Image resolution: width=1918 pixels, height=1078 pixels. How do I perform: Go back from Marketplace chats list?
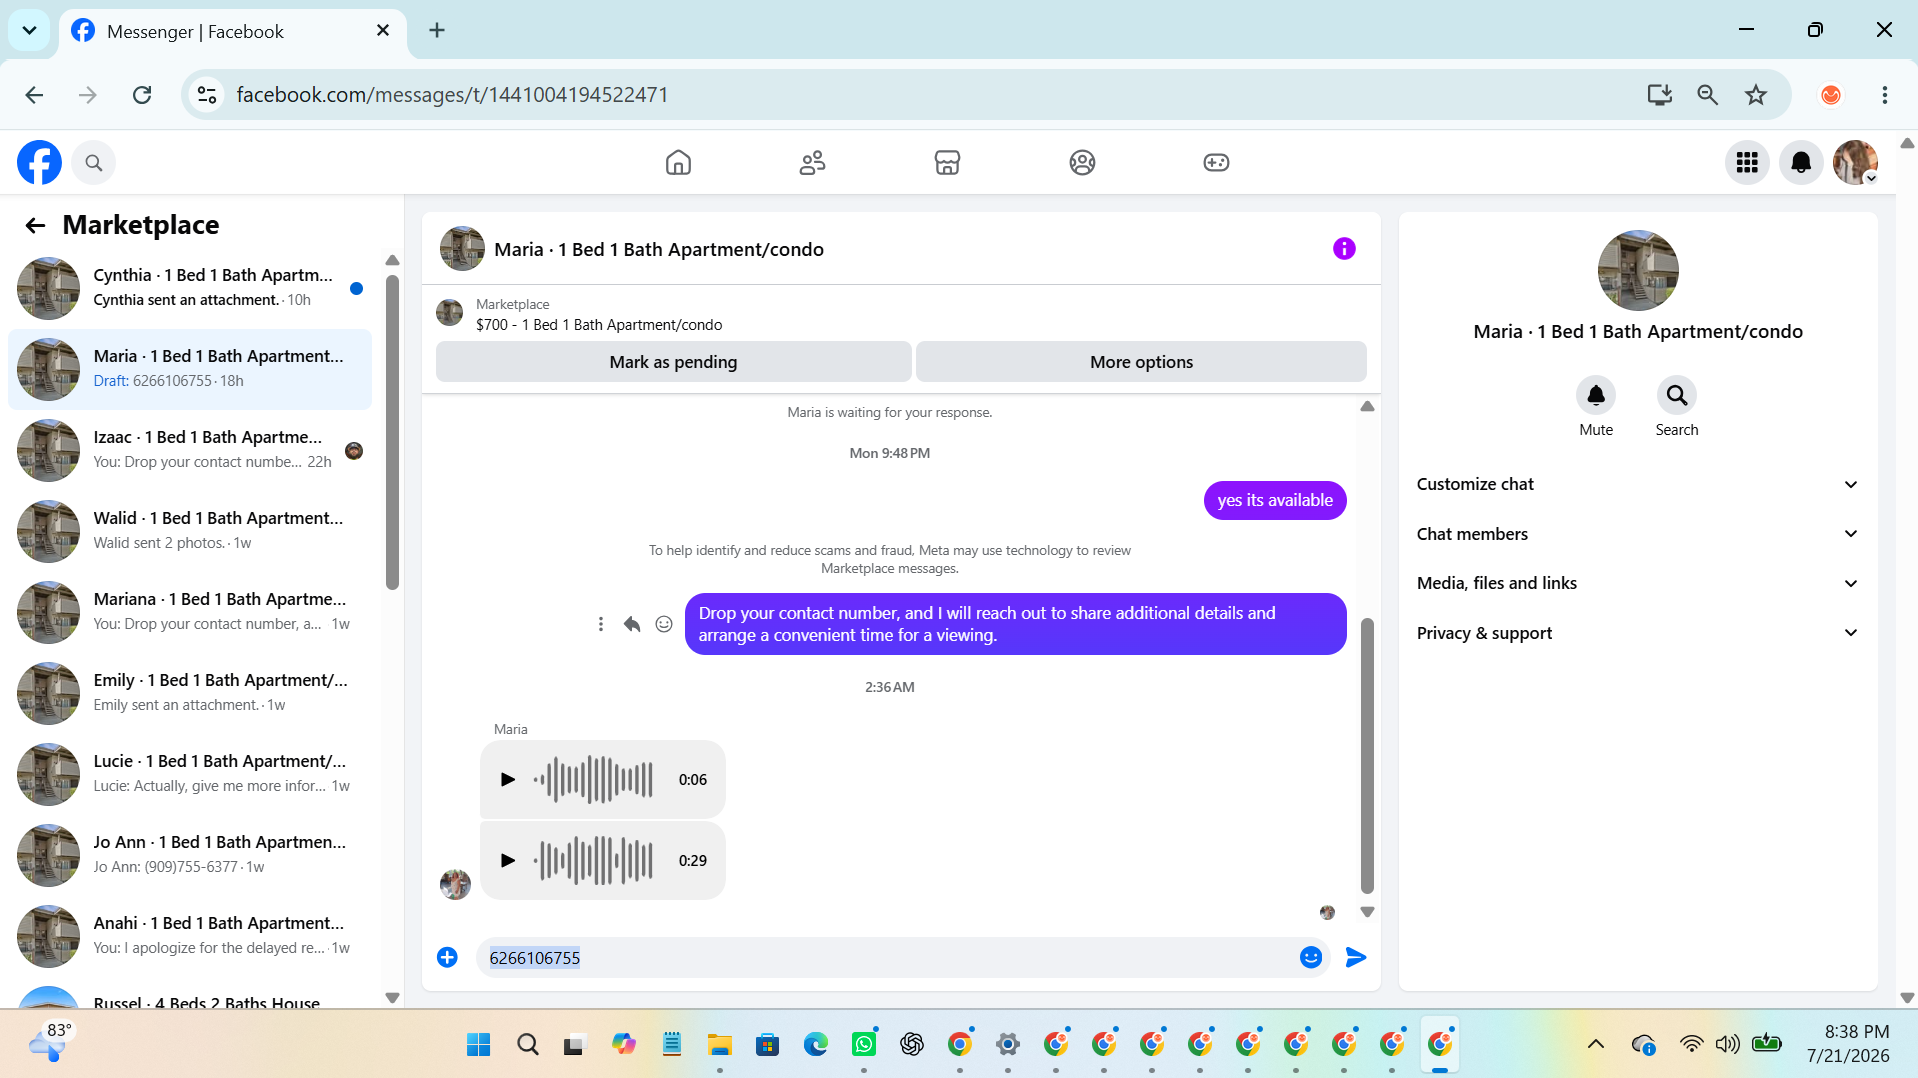pos(35,226)
